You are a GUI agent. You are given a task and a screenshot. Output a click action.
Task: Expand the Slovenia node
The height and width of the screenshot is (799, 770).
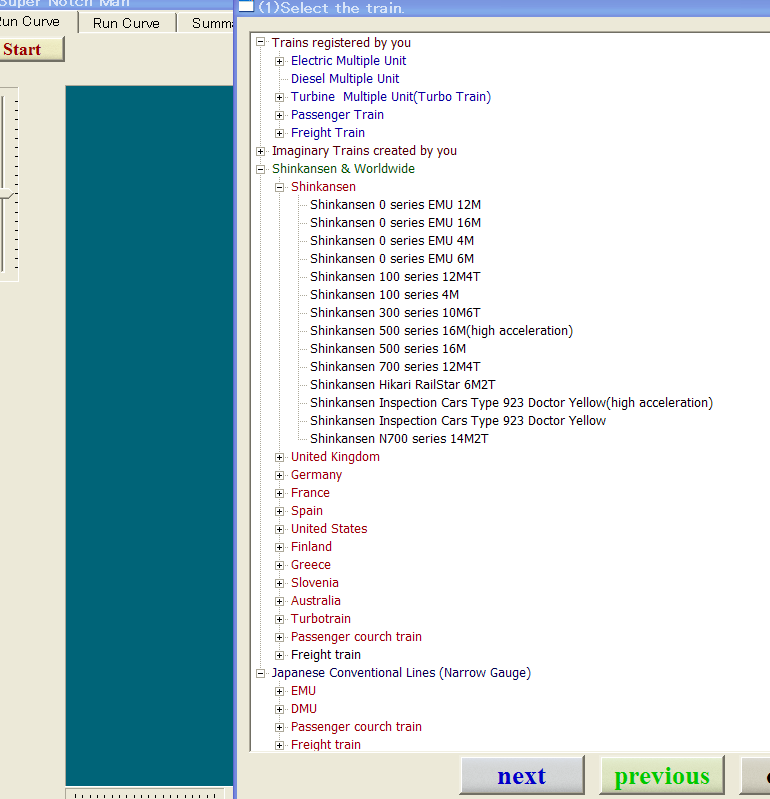279,583
